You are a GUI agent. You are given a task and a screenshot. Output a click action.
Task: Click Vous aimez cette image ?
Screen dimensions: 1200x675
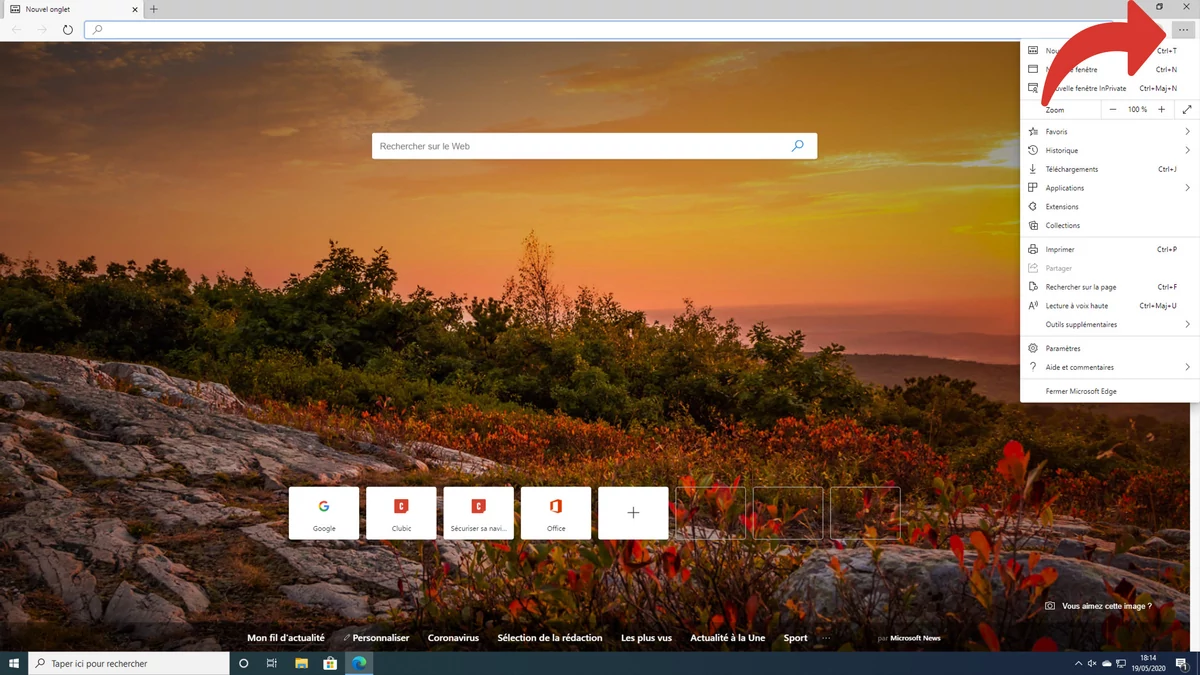1098,606
